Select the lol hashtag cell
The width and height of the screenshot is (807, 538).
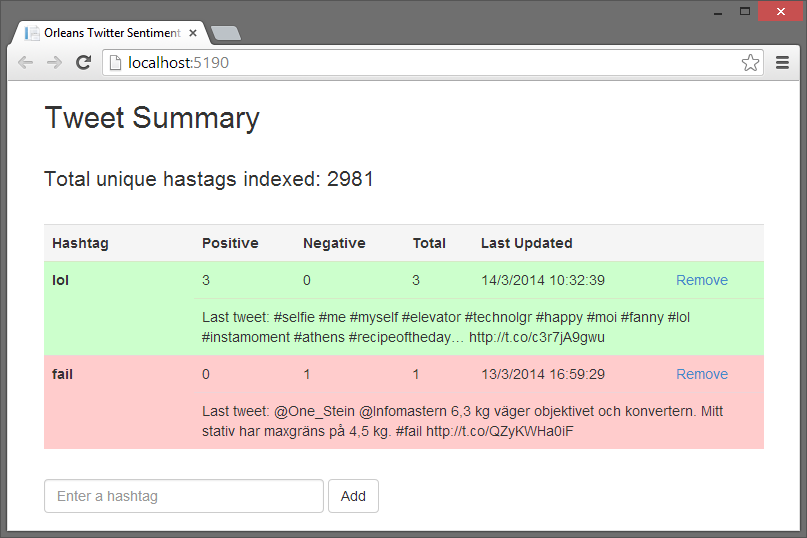click(x=61, y=280)
